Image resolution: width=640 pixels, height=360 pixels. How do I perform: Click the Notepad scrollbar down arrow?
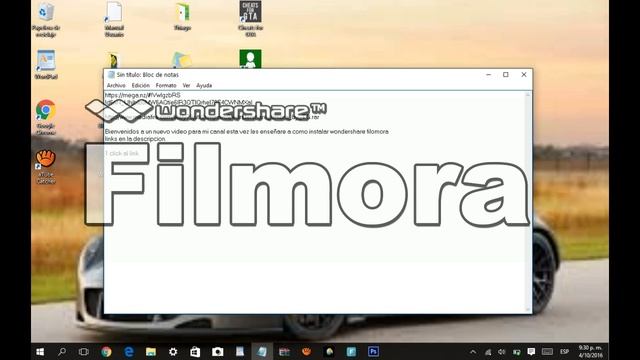coord(528,310)
